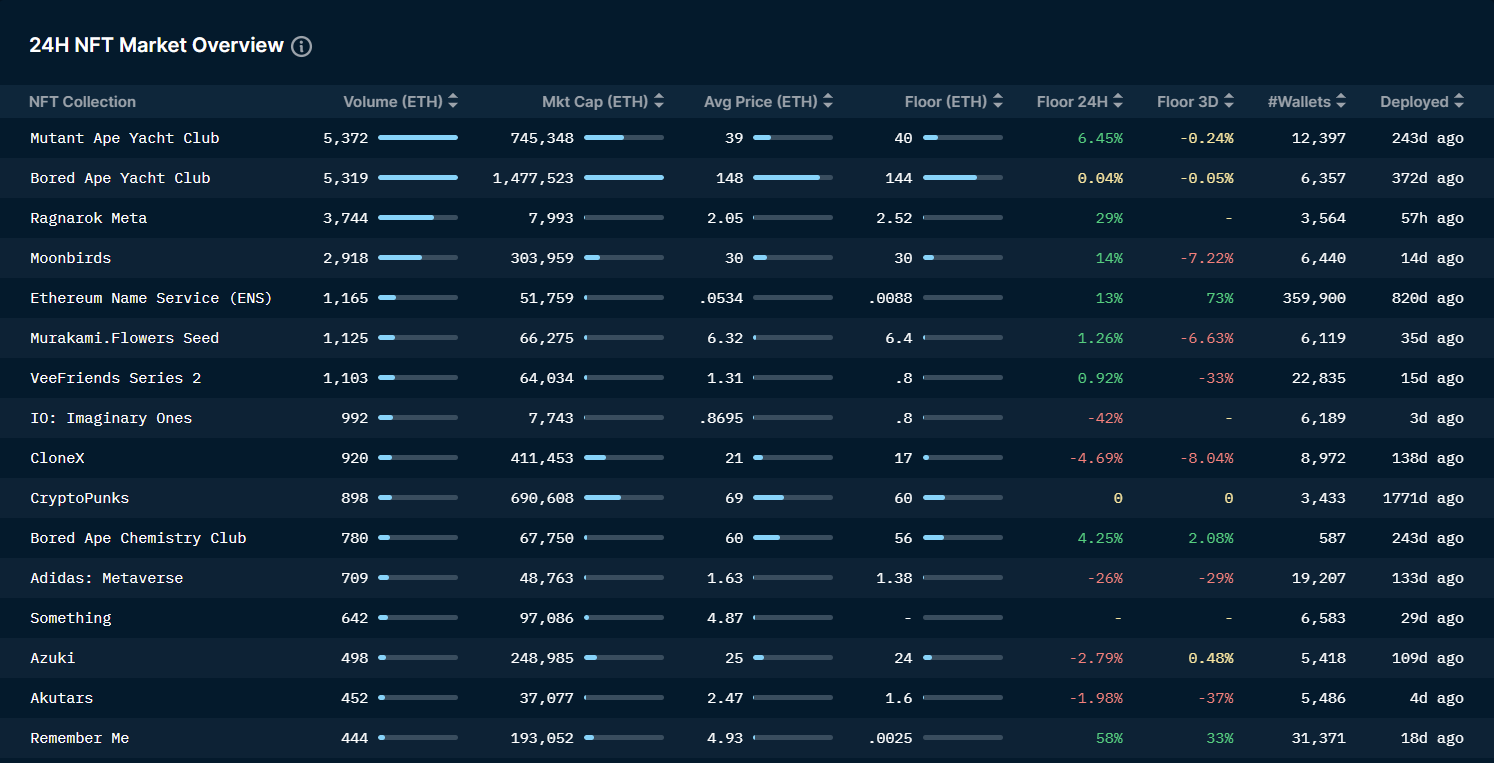The height and width of the screenshot is (763, 1494).
Task: Sort by Floor (ETH) arrows icon
Action: tap(998, 101)
